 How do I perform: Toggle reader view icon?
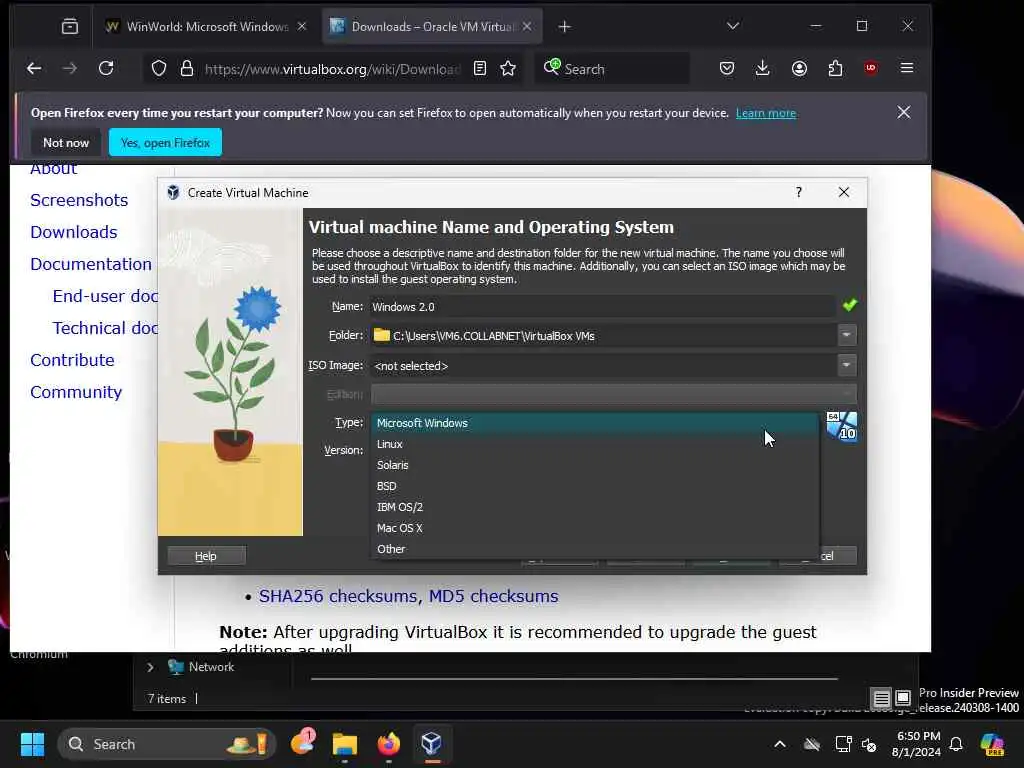[480, 69]
